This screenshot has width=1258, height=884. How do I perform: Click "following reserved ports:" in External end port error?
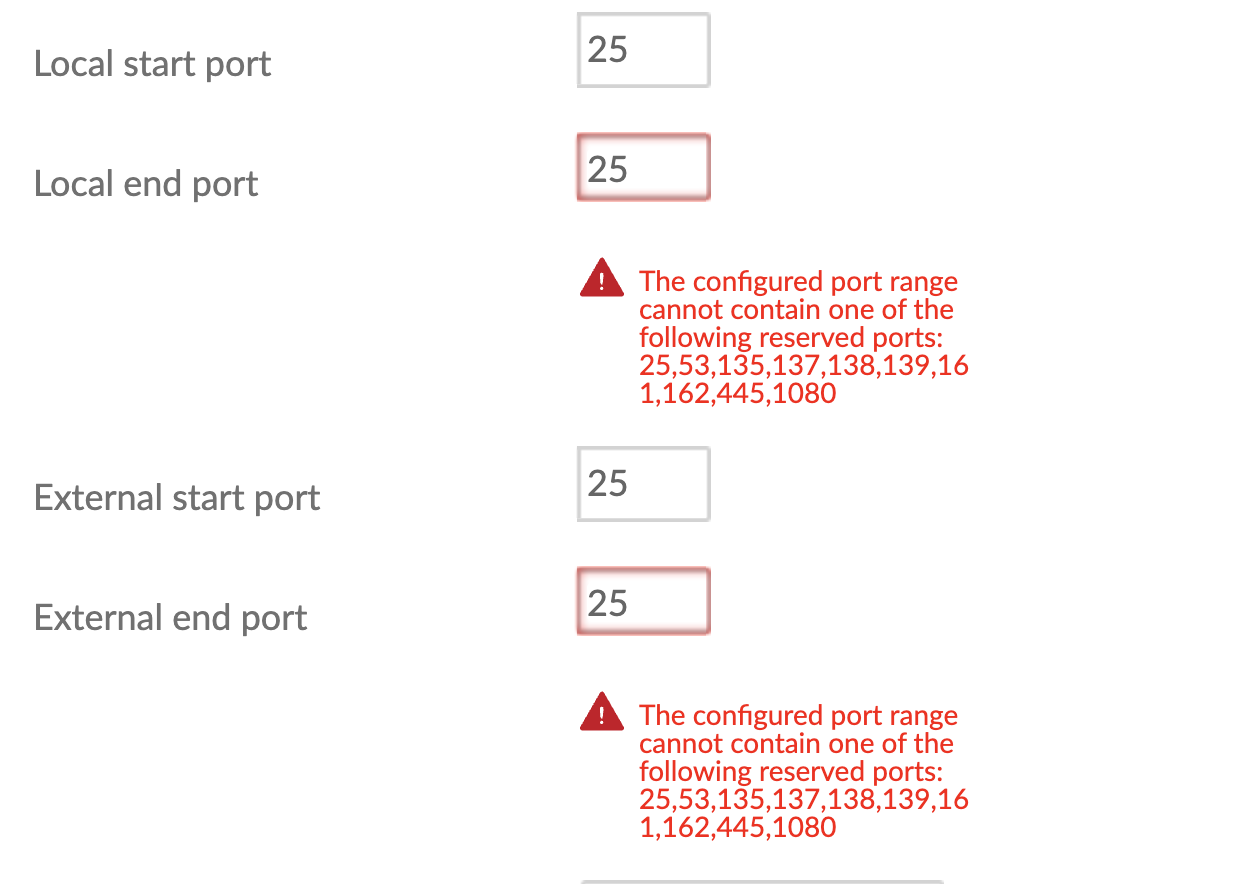(791, 772)
